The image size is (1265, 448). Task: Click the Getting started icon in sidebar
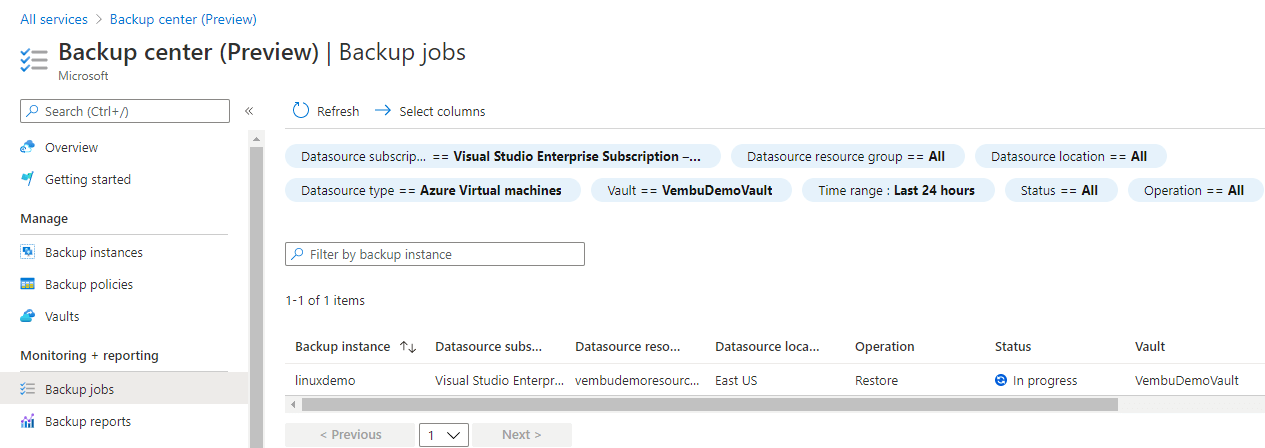(27, 179)
